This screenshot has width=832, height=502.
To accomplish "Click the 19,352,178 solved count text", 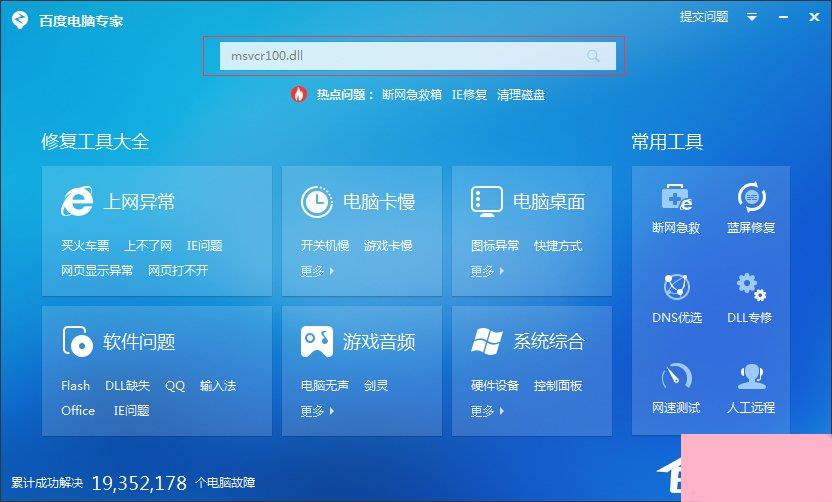I will coord(140,483).
